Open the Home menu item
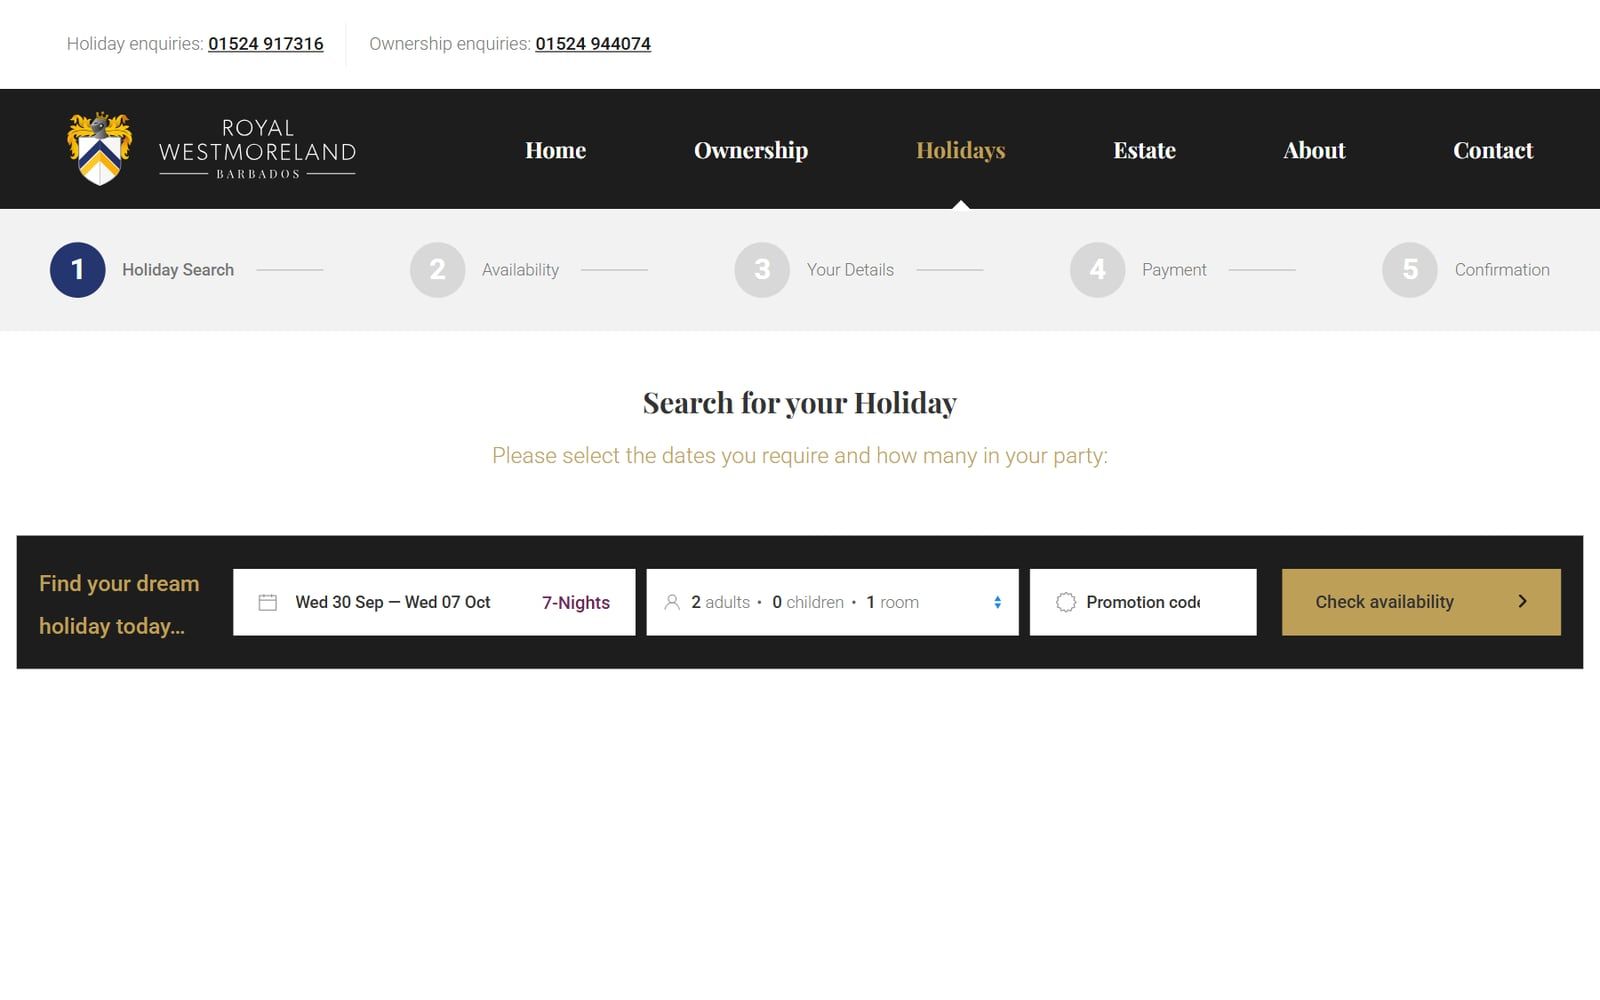 (556, 150)
